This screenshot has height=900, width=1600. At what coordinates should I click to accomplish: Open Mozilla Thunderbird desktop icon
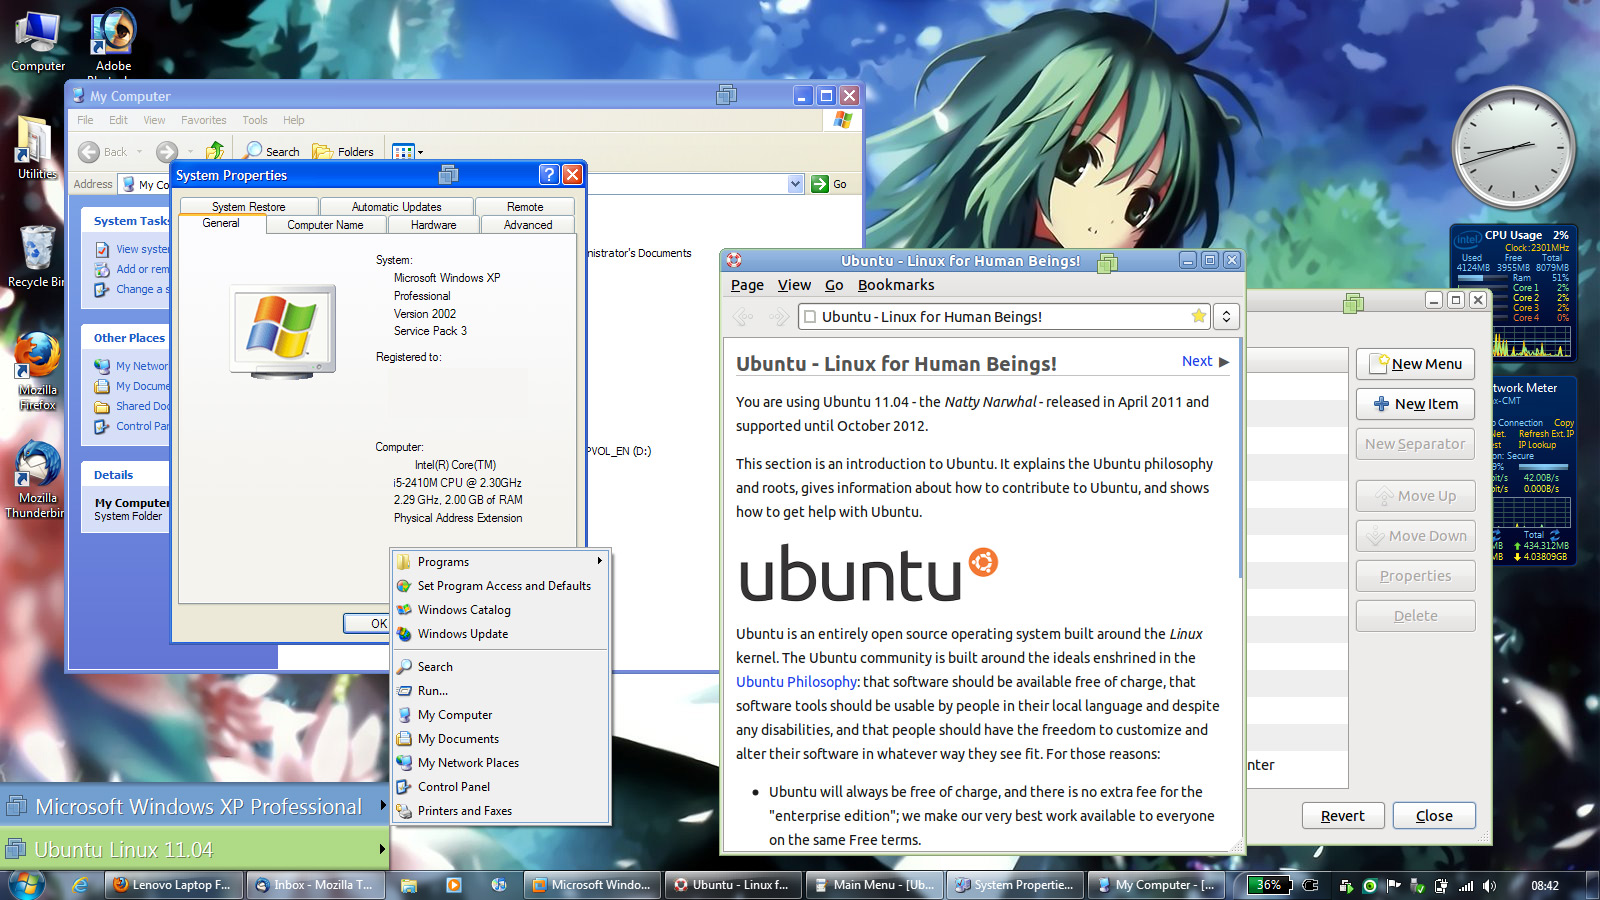tap(37, 480)
